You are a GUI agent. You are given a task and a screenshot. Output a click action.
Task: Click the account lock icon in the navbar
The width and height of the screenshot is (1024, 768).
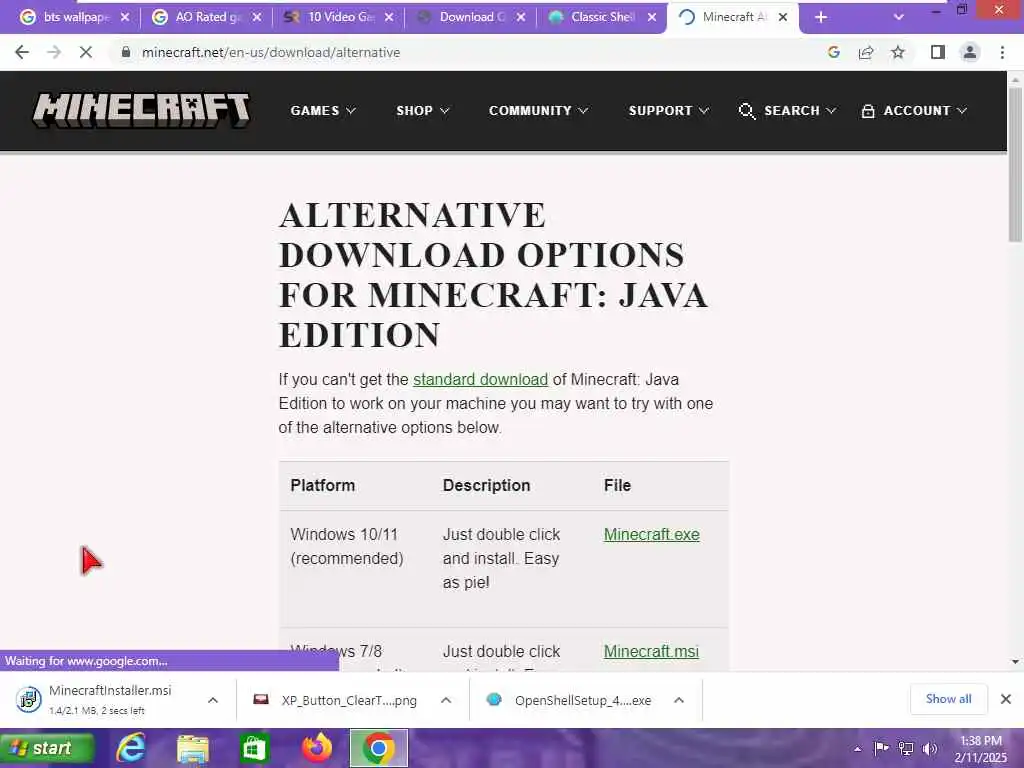868,111
